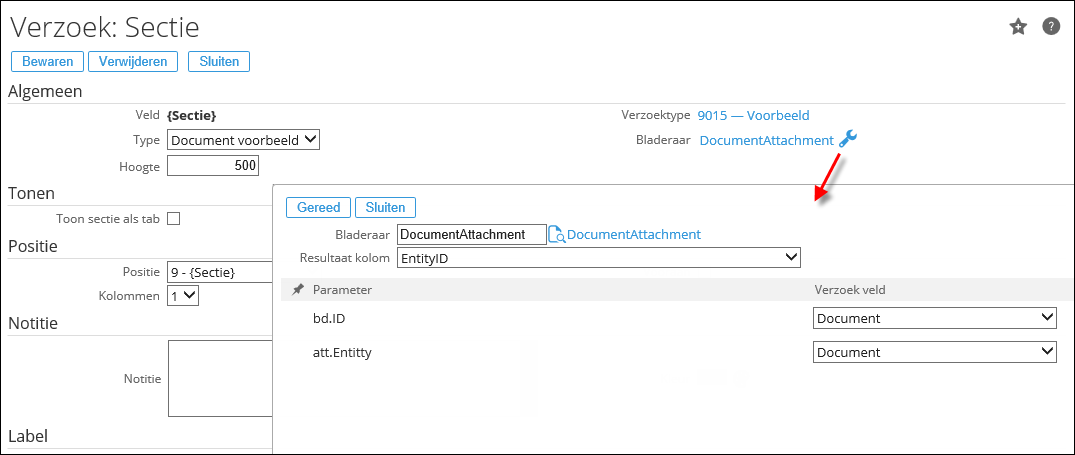The width and height of the screenshot is (1075, 455).
Task: Open the bd.ID Verzoek veld dropdown
Action: [934, 318]
